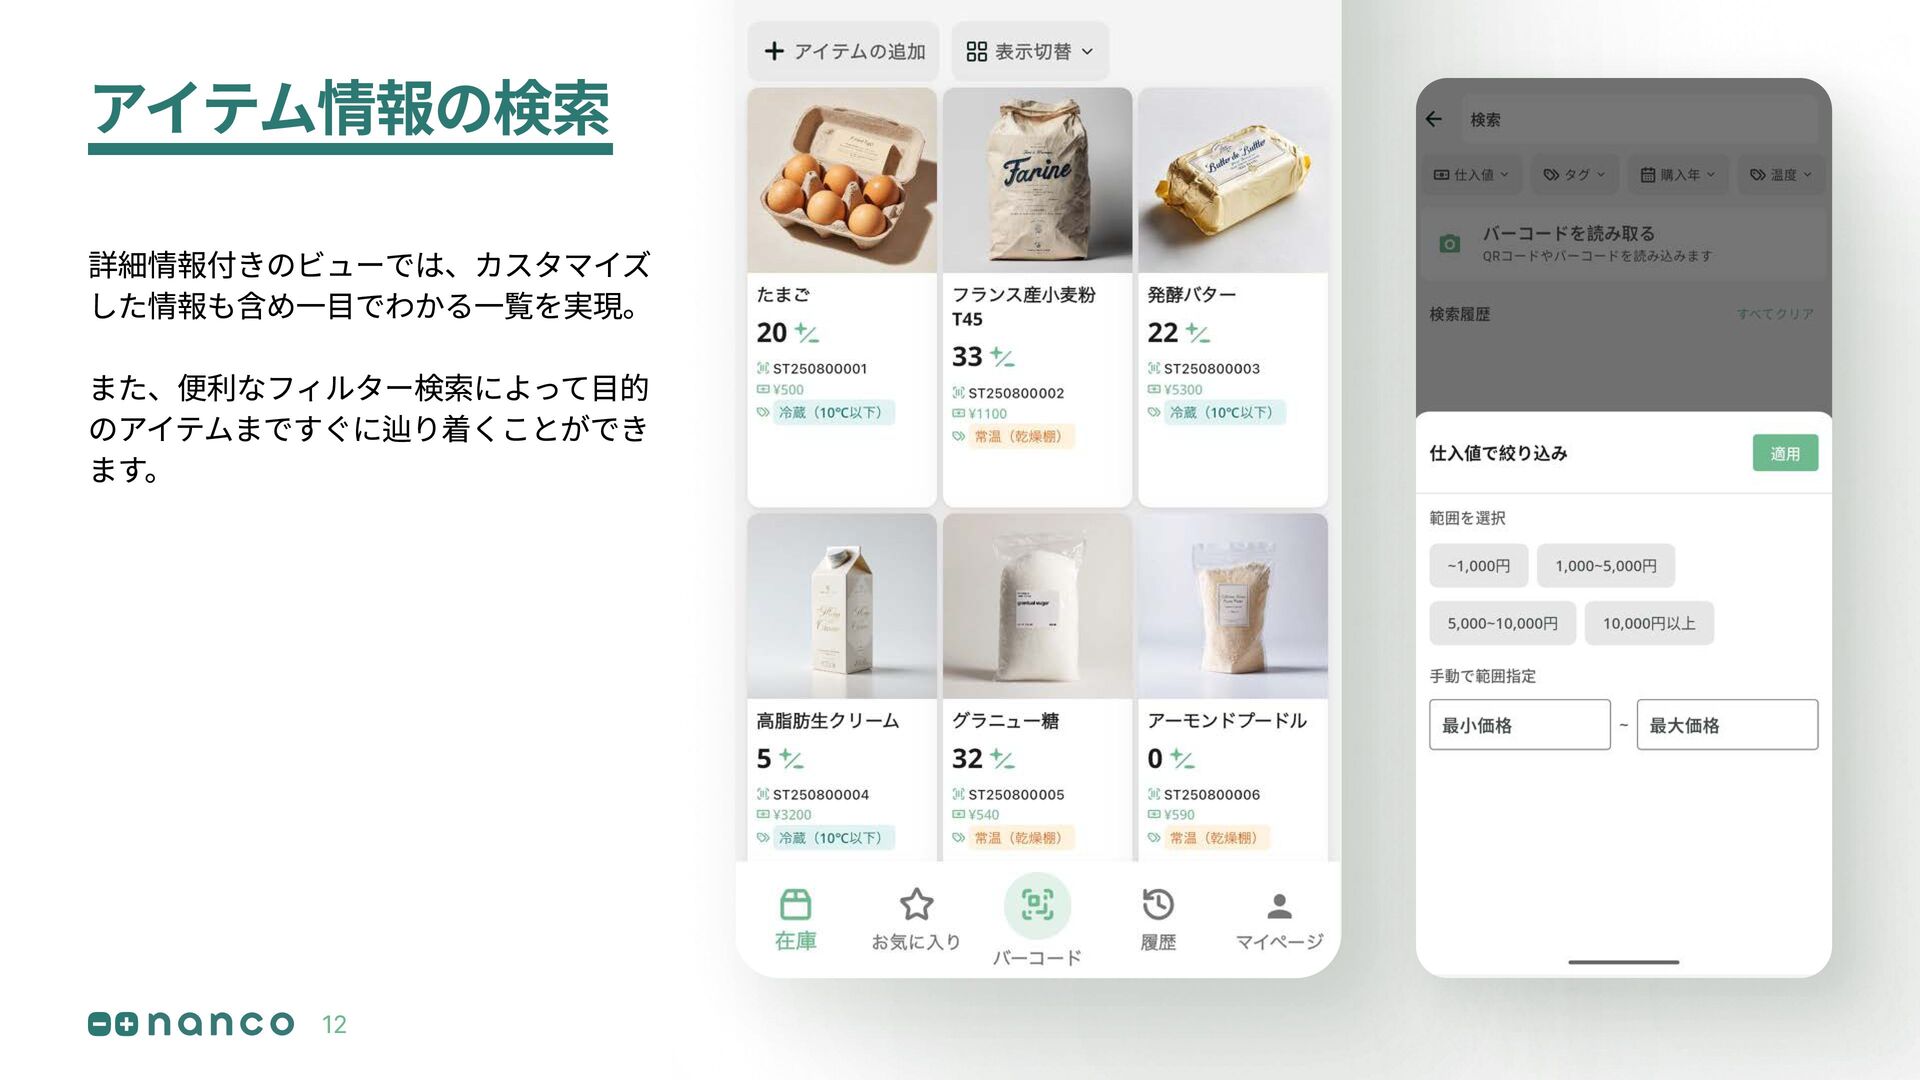Image resolution: width=1920 pixels, height=1080 pixels.
Task: Click the アイテムの追加 button
Action: tap(844, 51)
